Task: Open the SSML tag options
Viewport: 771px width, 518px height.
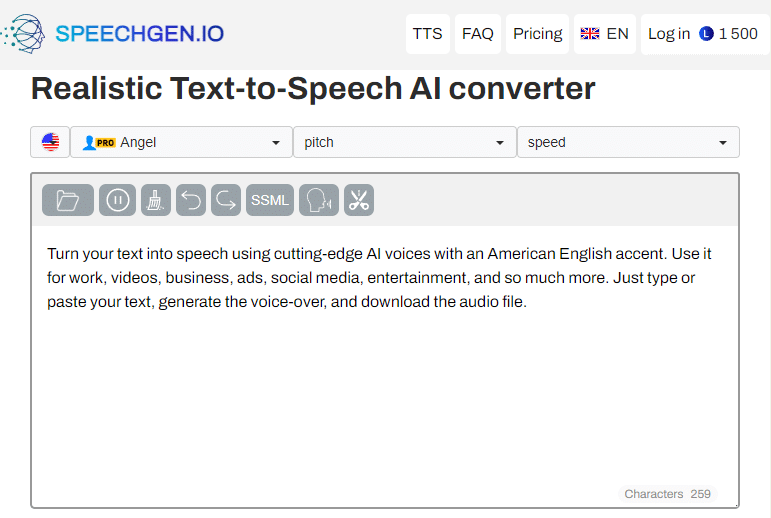Action: 270,201
